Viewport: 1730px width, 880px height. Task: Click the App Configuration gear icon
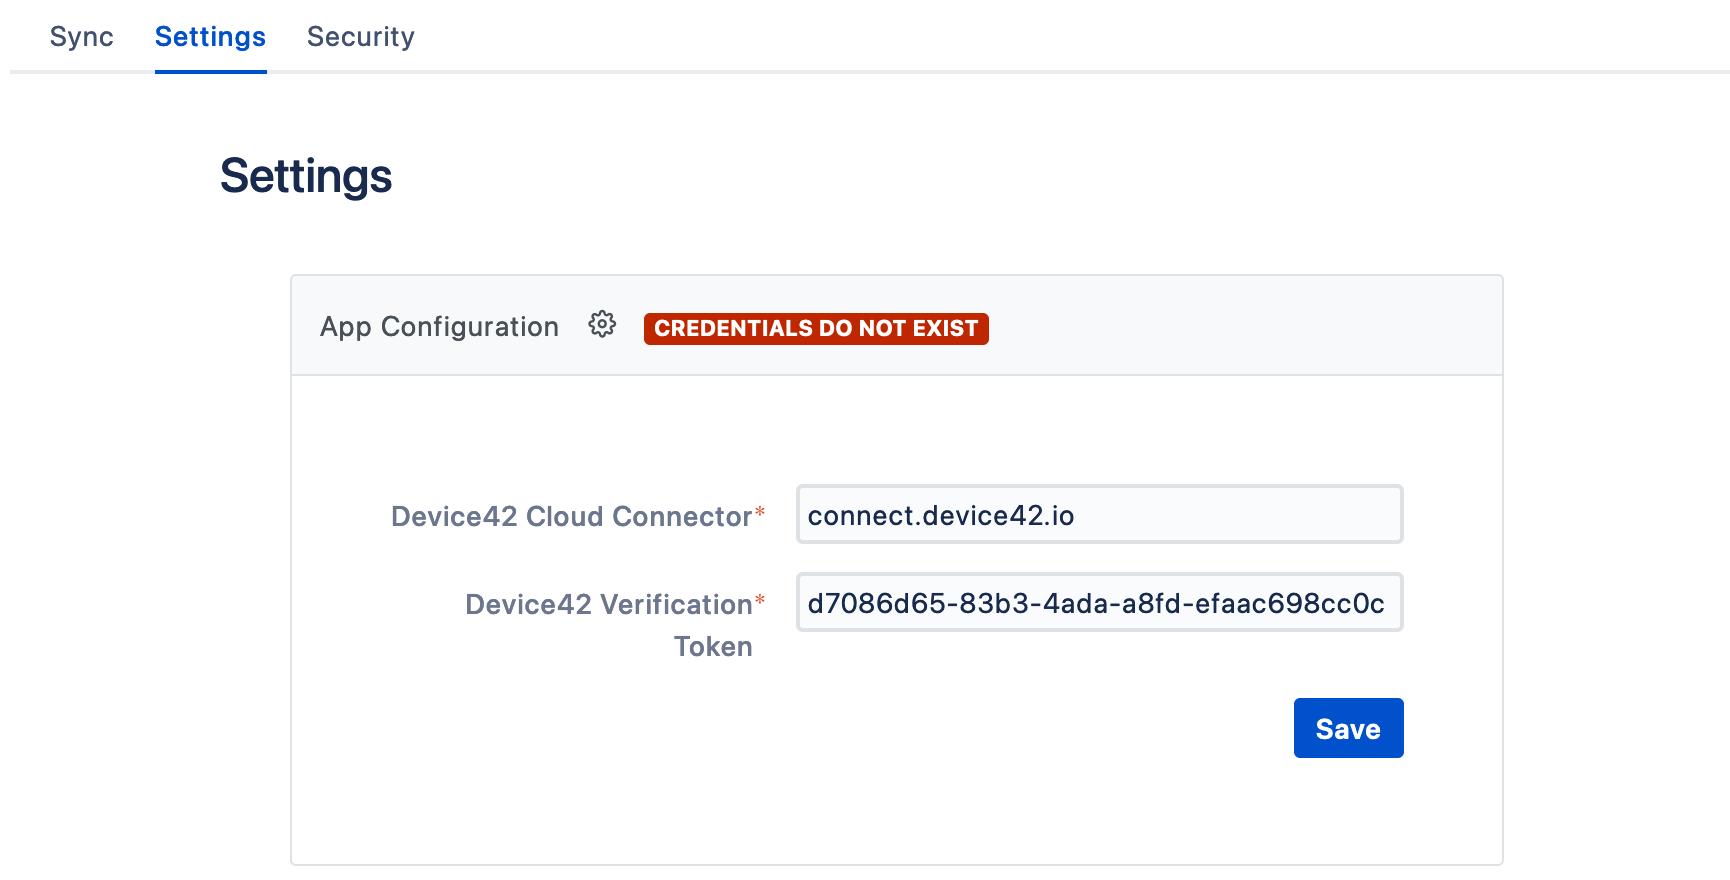[602, 325]
